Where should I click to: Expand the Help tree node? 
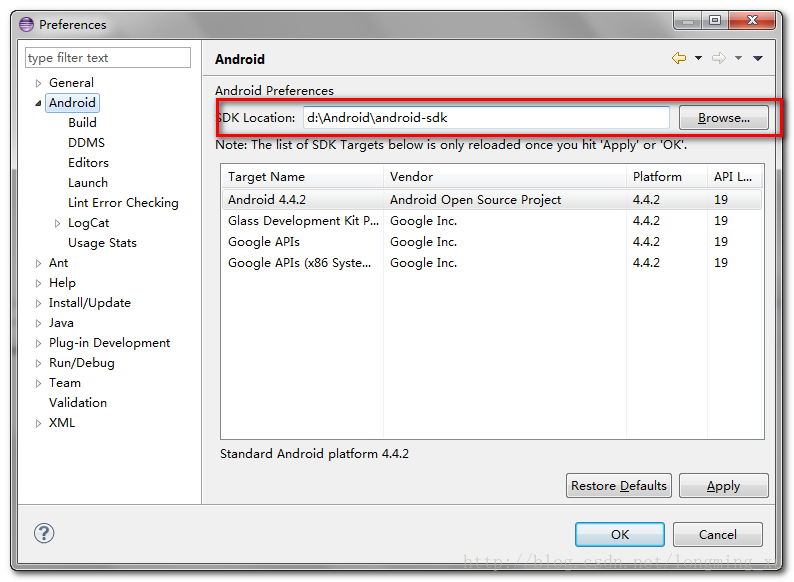38,283
